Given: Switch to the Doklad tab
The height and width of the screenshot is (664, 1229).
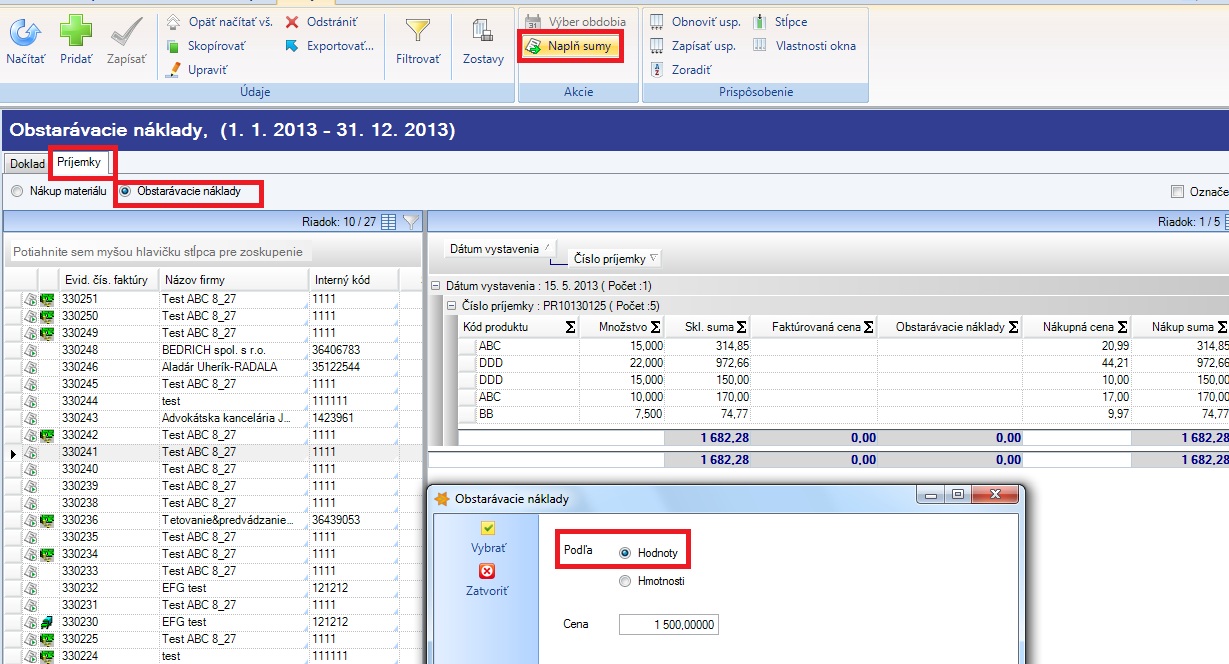Looking at the screenshot, I should coord(27,163).
